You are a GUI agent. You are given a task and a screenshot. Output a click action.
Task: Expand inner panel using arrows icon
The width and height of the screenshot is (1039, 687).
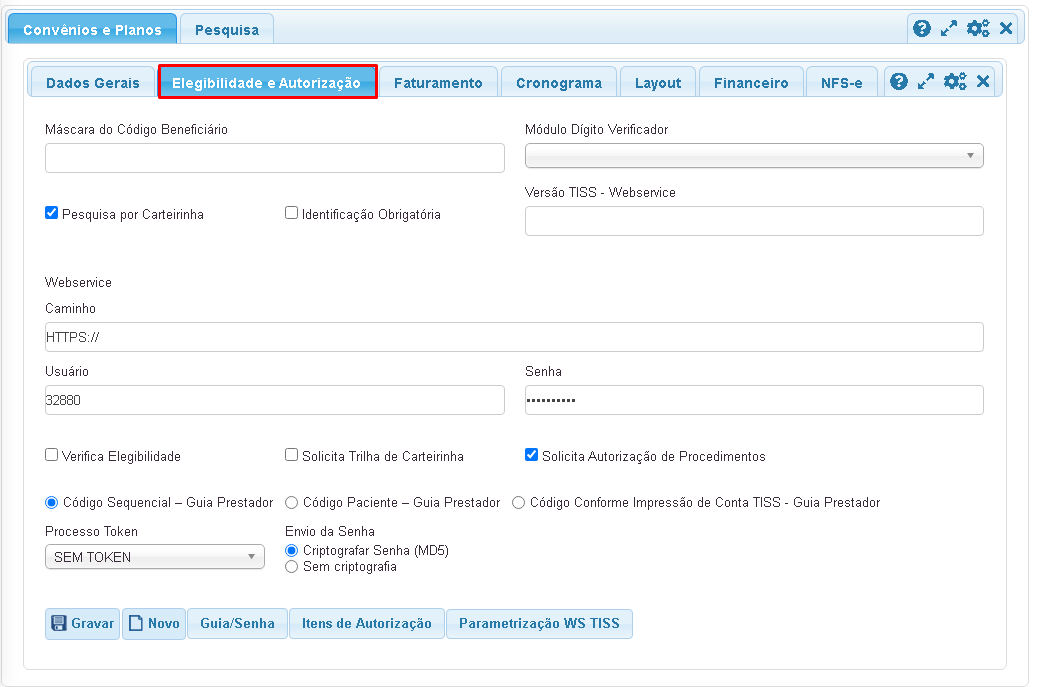[926, 82]
